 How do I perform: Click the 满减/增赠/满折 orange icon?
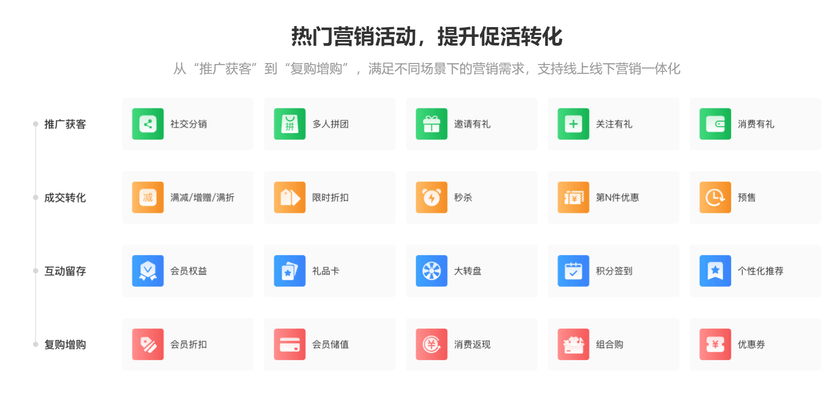[x=148, y=197]
